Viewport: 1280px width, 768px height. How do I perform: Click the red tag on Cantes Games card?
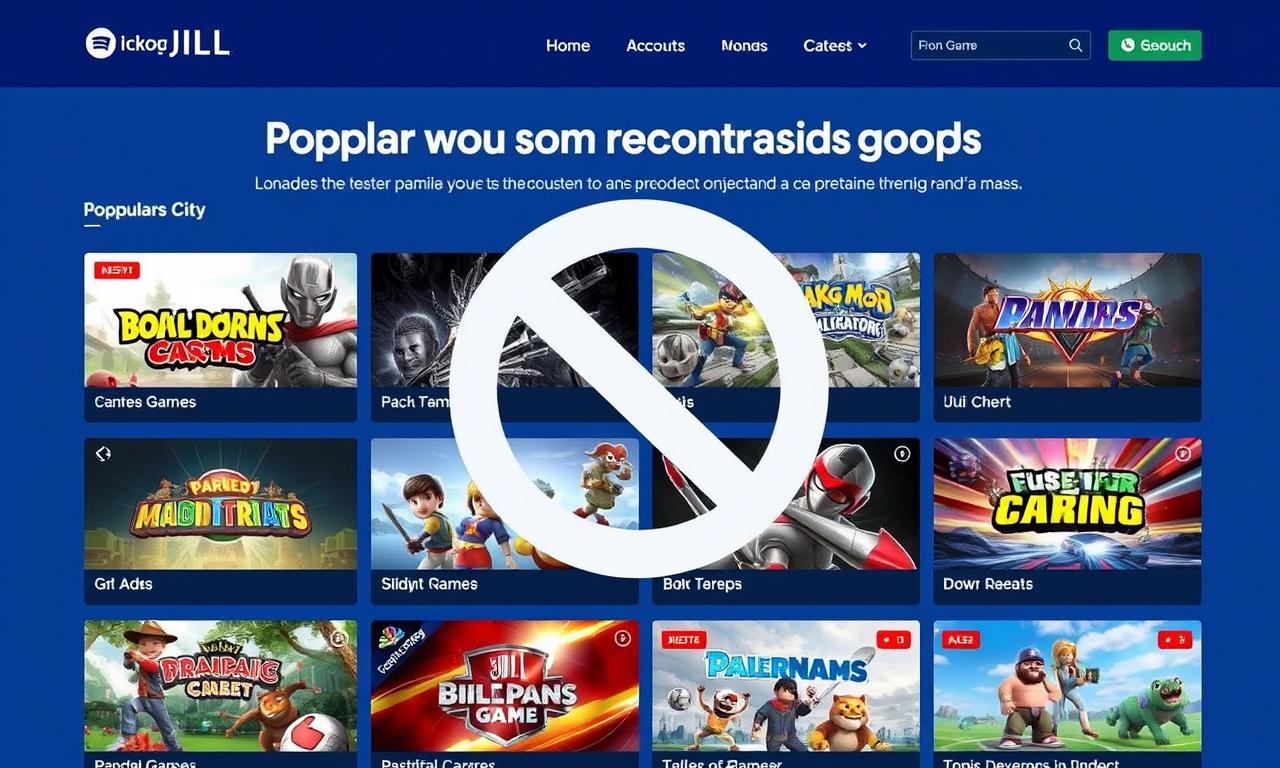pos(117,270)
